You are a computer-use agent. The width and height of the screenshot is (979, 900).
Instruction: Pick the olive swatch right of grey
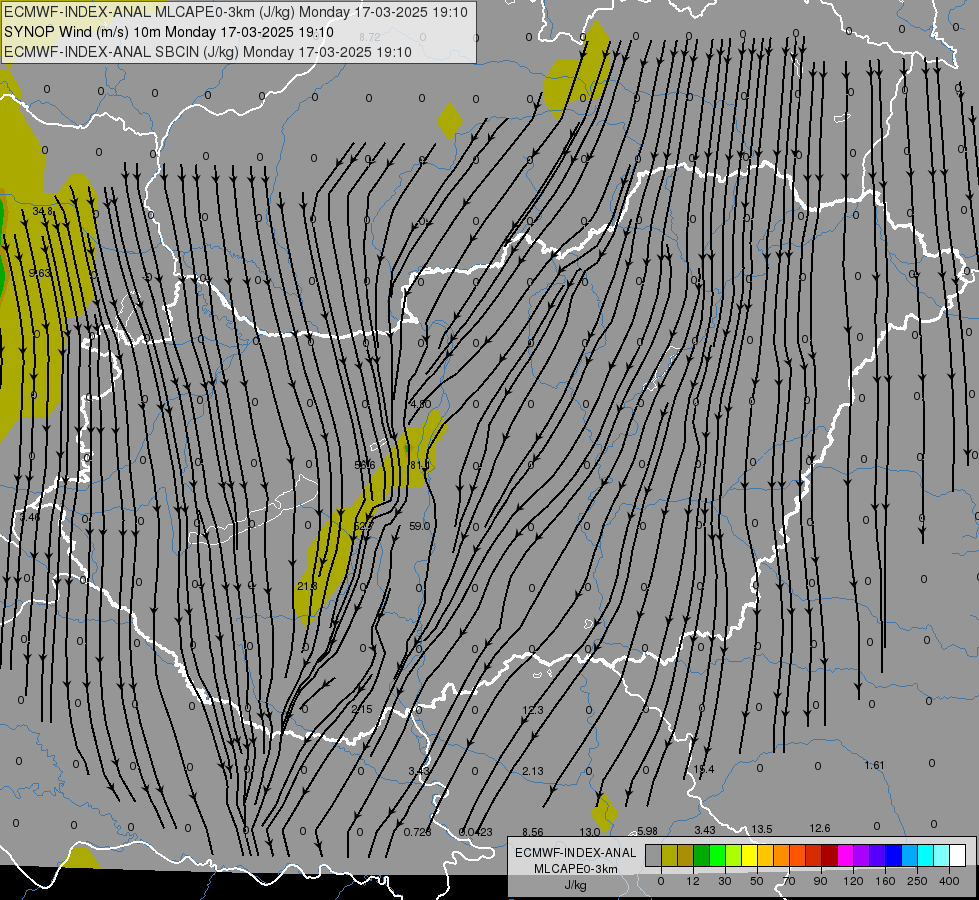coord(669,856)
